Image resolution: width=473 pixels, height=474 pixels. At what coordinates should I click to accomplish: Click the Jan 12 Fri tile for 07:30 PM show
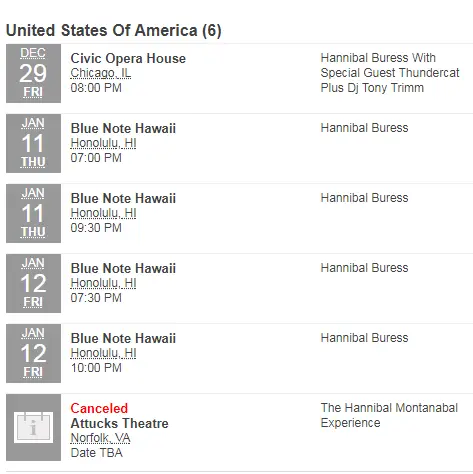tap(33, 283)
